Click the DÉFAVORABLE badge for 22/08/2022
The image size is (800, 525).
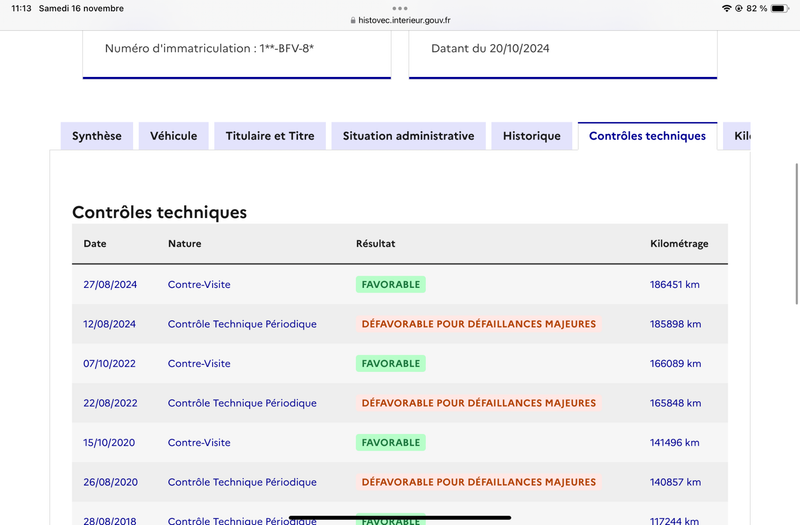[x=479, y=403]
